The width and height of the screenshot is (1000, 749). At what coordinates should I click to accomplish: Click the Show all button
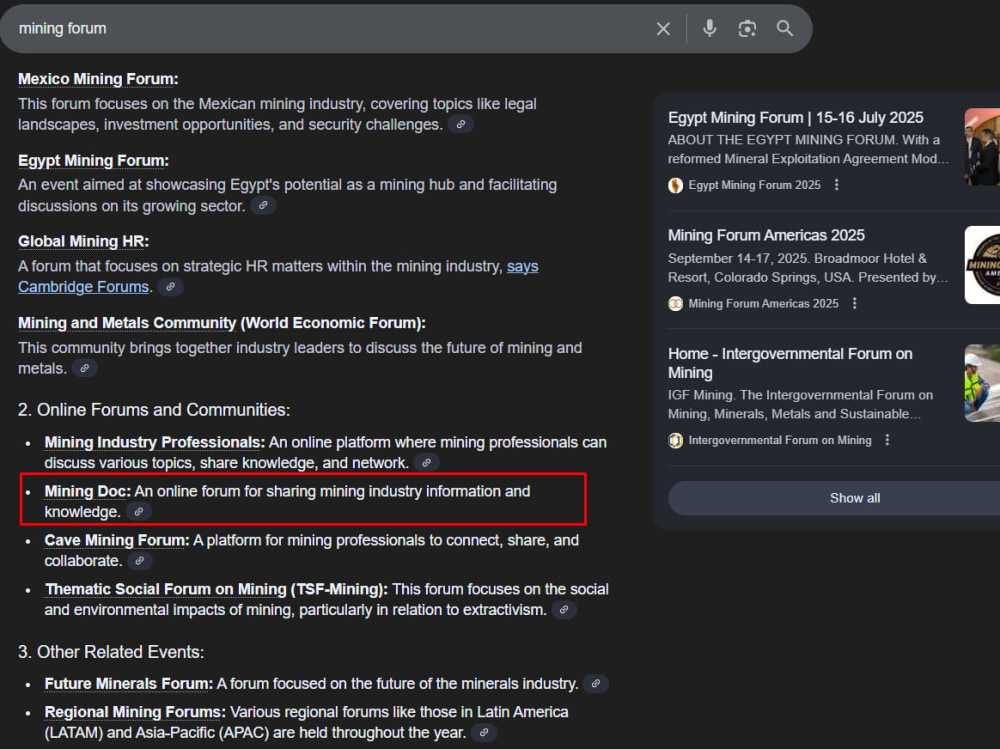pos(855,498)
